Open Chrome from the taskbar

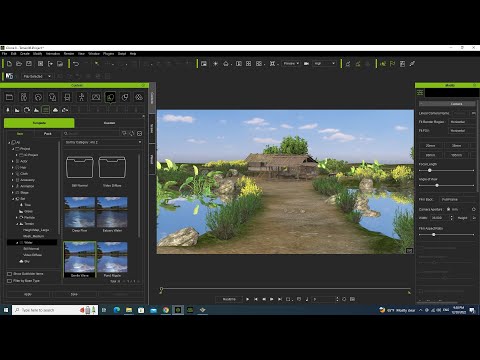click(166, 310)
